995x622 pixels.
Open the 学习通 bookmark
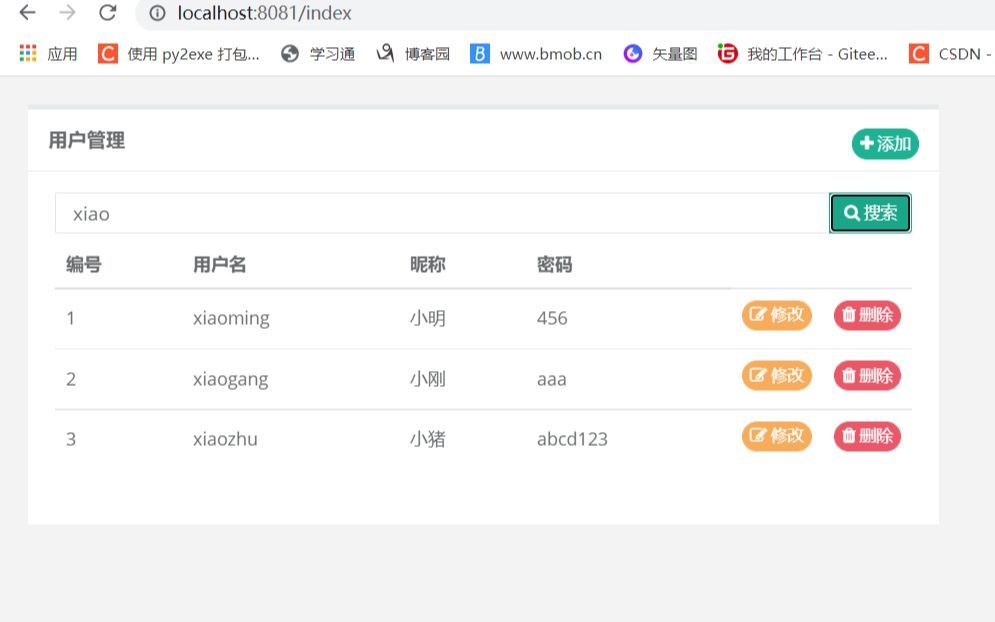[x=318, y=54]
